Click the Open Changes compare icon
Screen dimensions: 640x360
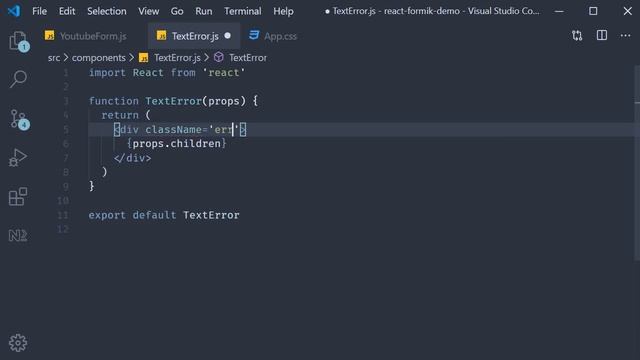point(577,36)
